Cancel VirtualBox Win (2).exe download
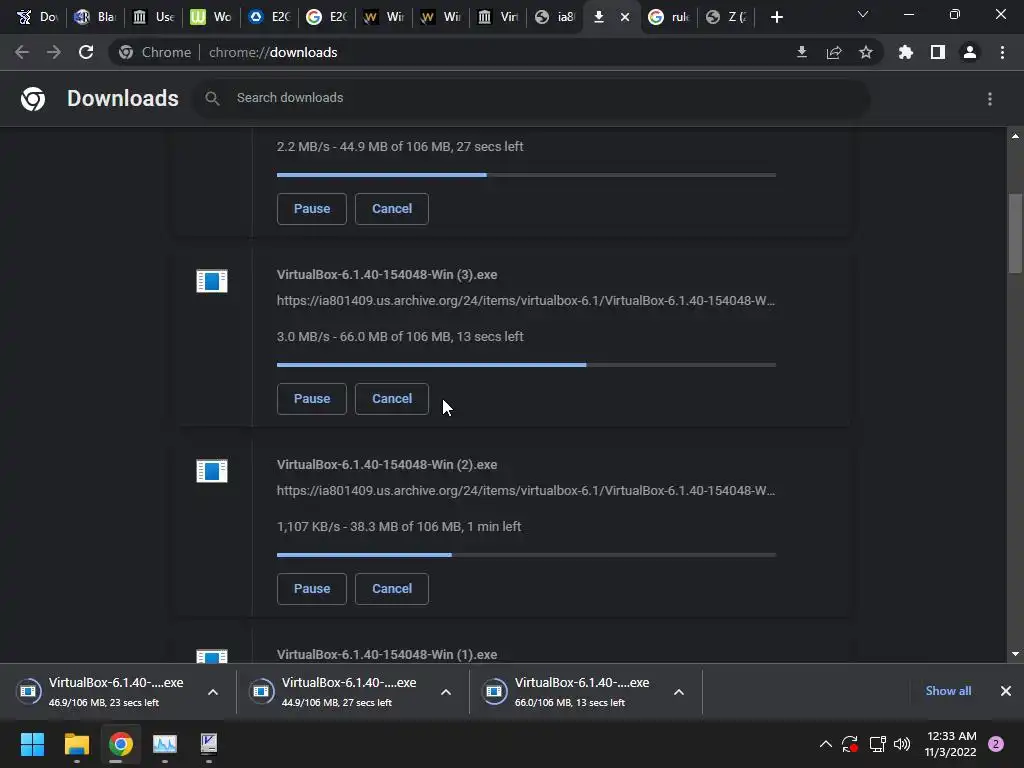Screen dimensions: 1024x768 pyautogui.click(x=392, y=589)
